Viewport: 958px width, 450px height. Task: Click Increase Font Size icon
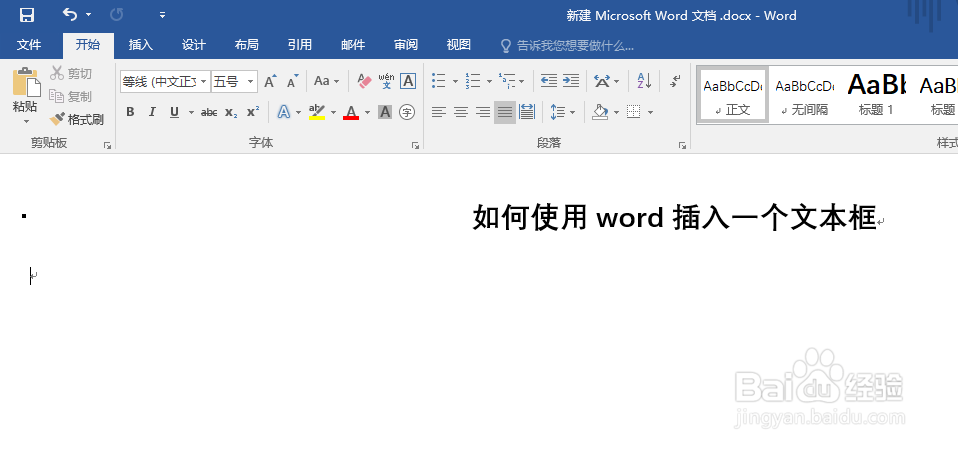point(270,81)
